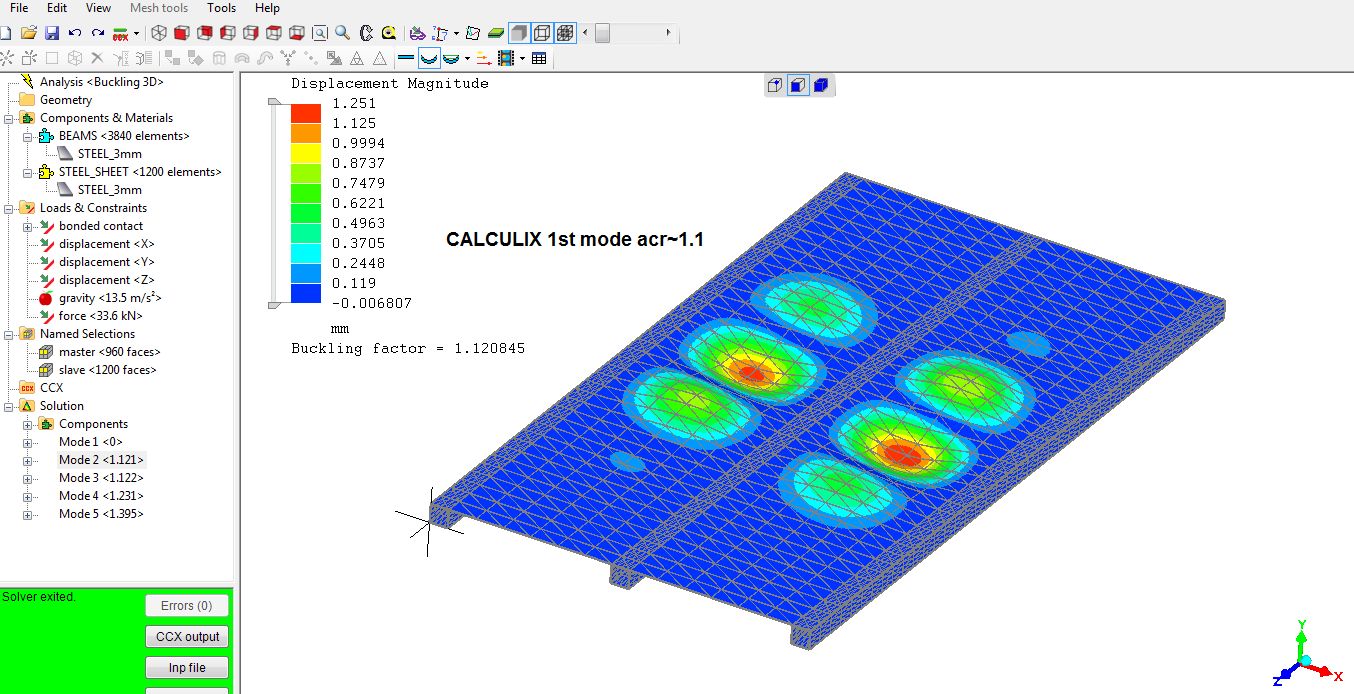This screenshot has width=1354, height=694.
Task: Open the Inp file button
Action: point(187,668)
